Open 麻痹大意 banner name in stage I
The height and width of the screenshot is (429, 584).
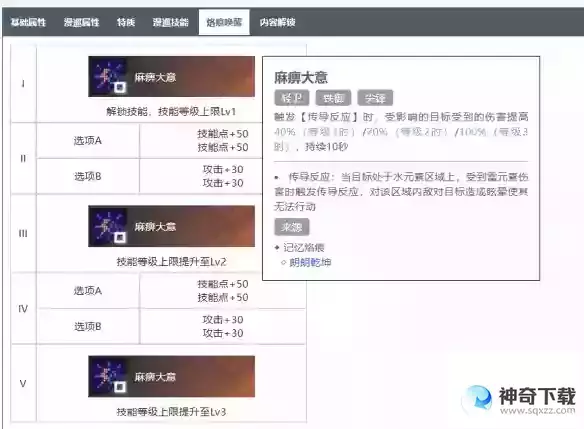(x=155, y=77)
